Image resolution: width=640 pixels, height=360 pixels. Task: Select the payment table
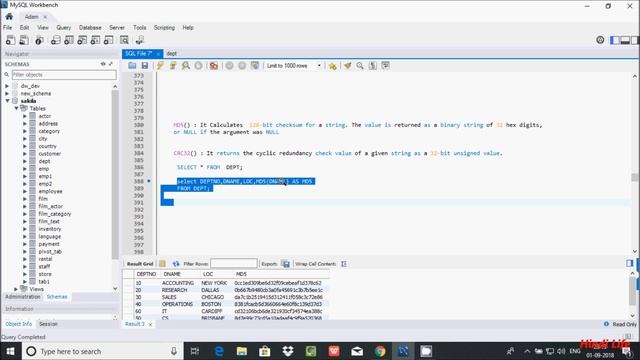point(49,244)
